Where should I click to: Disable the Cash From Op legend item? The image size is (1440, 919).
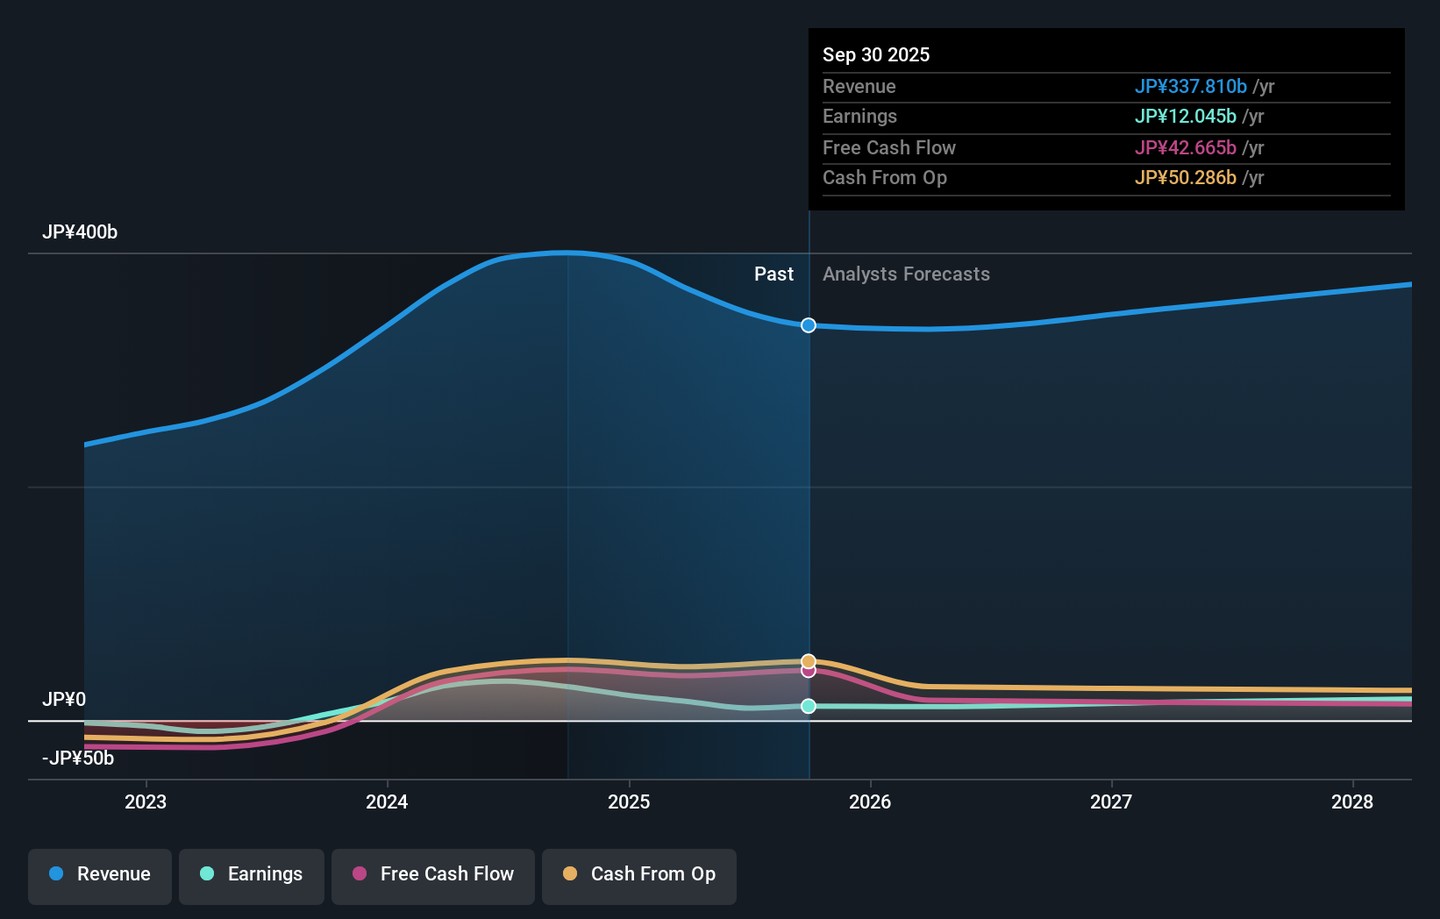[x=639, y=874]
